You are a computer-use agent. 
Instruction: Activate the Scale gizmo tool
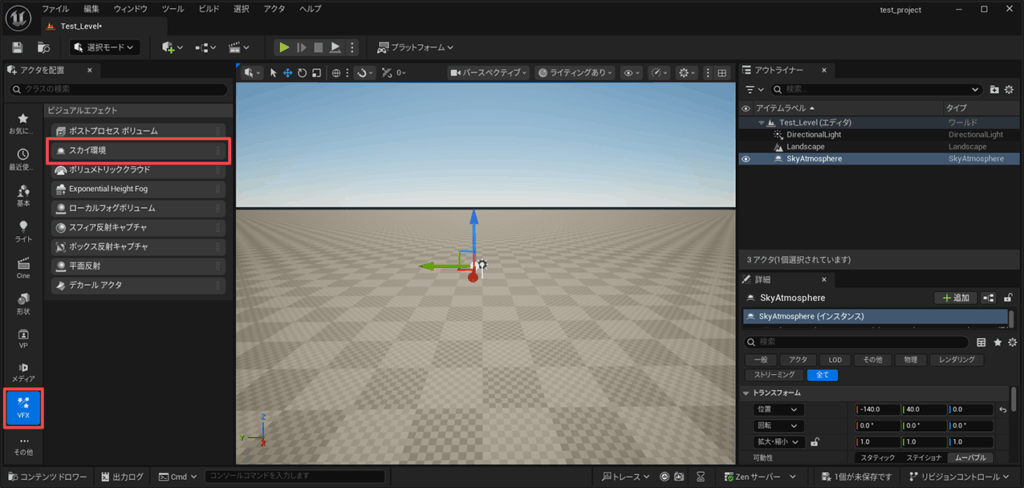(316, 73)
